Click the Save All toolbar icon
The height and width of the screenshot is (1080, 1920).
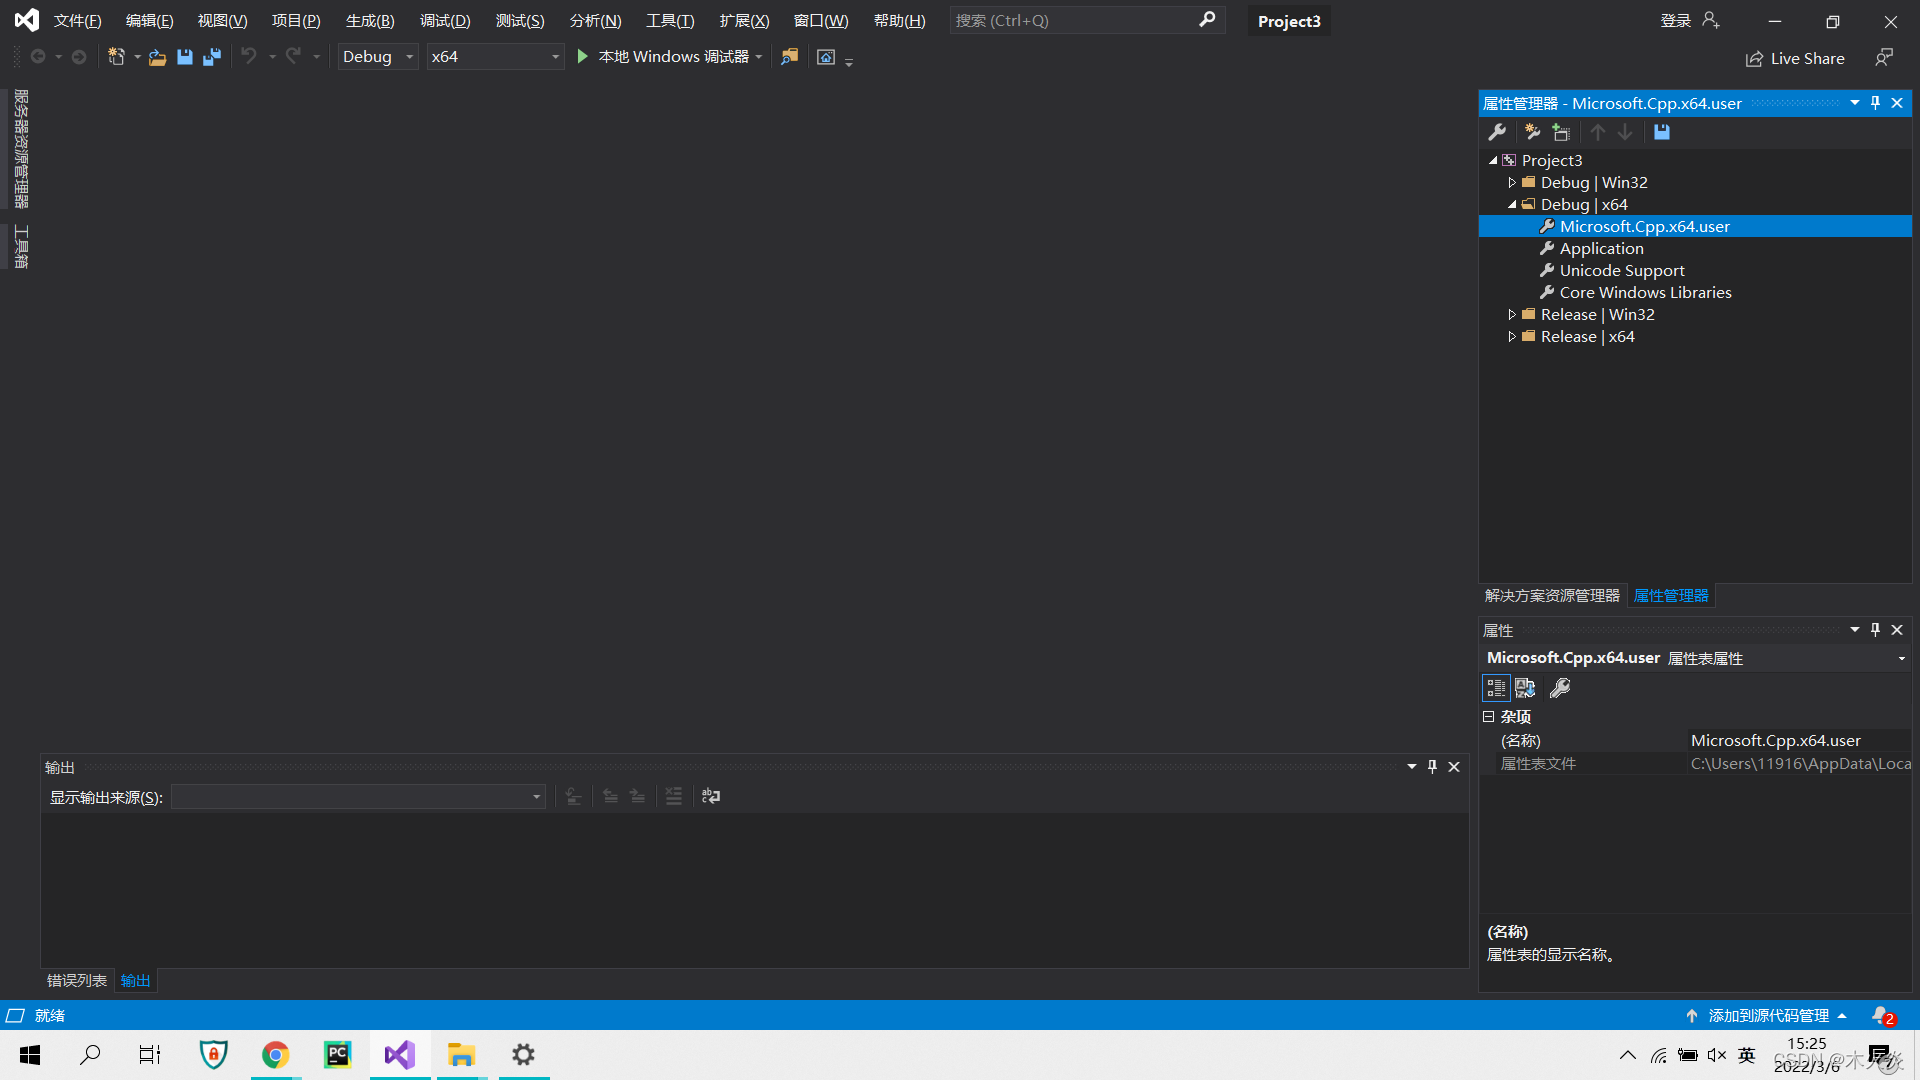pyautogui.click(x=212, y=57)
